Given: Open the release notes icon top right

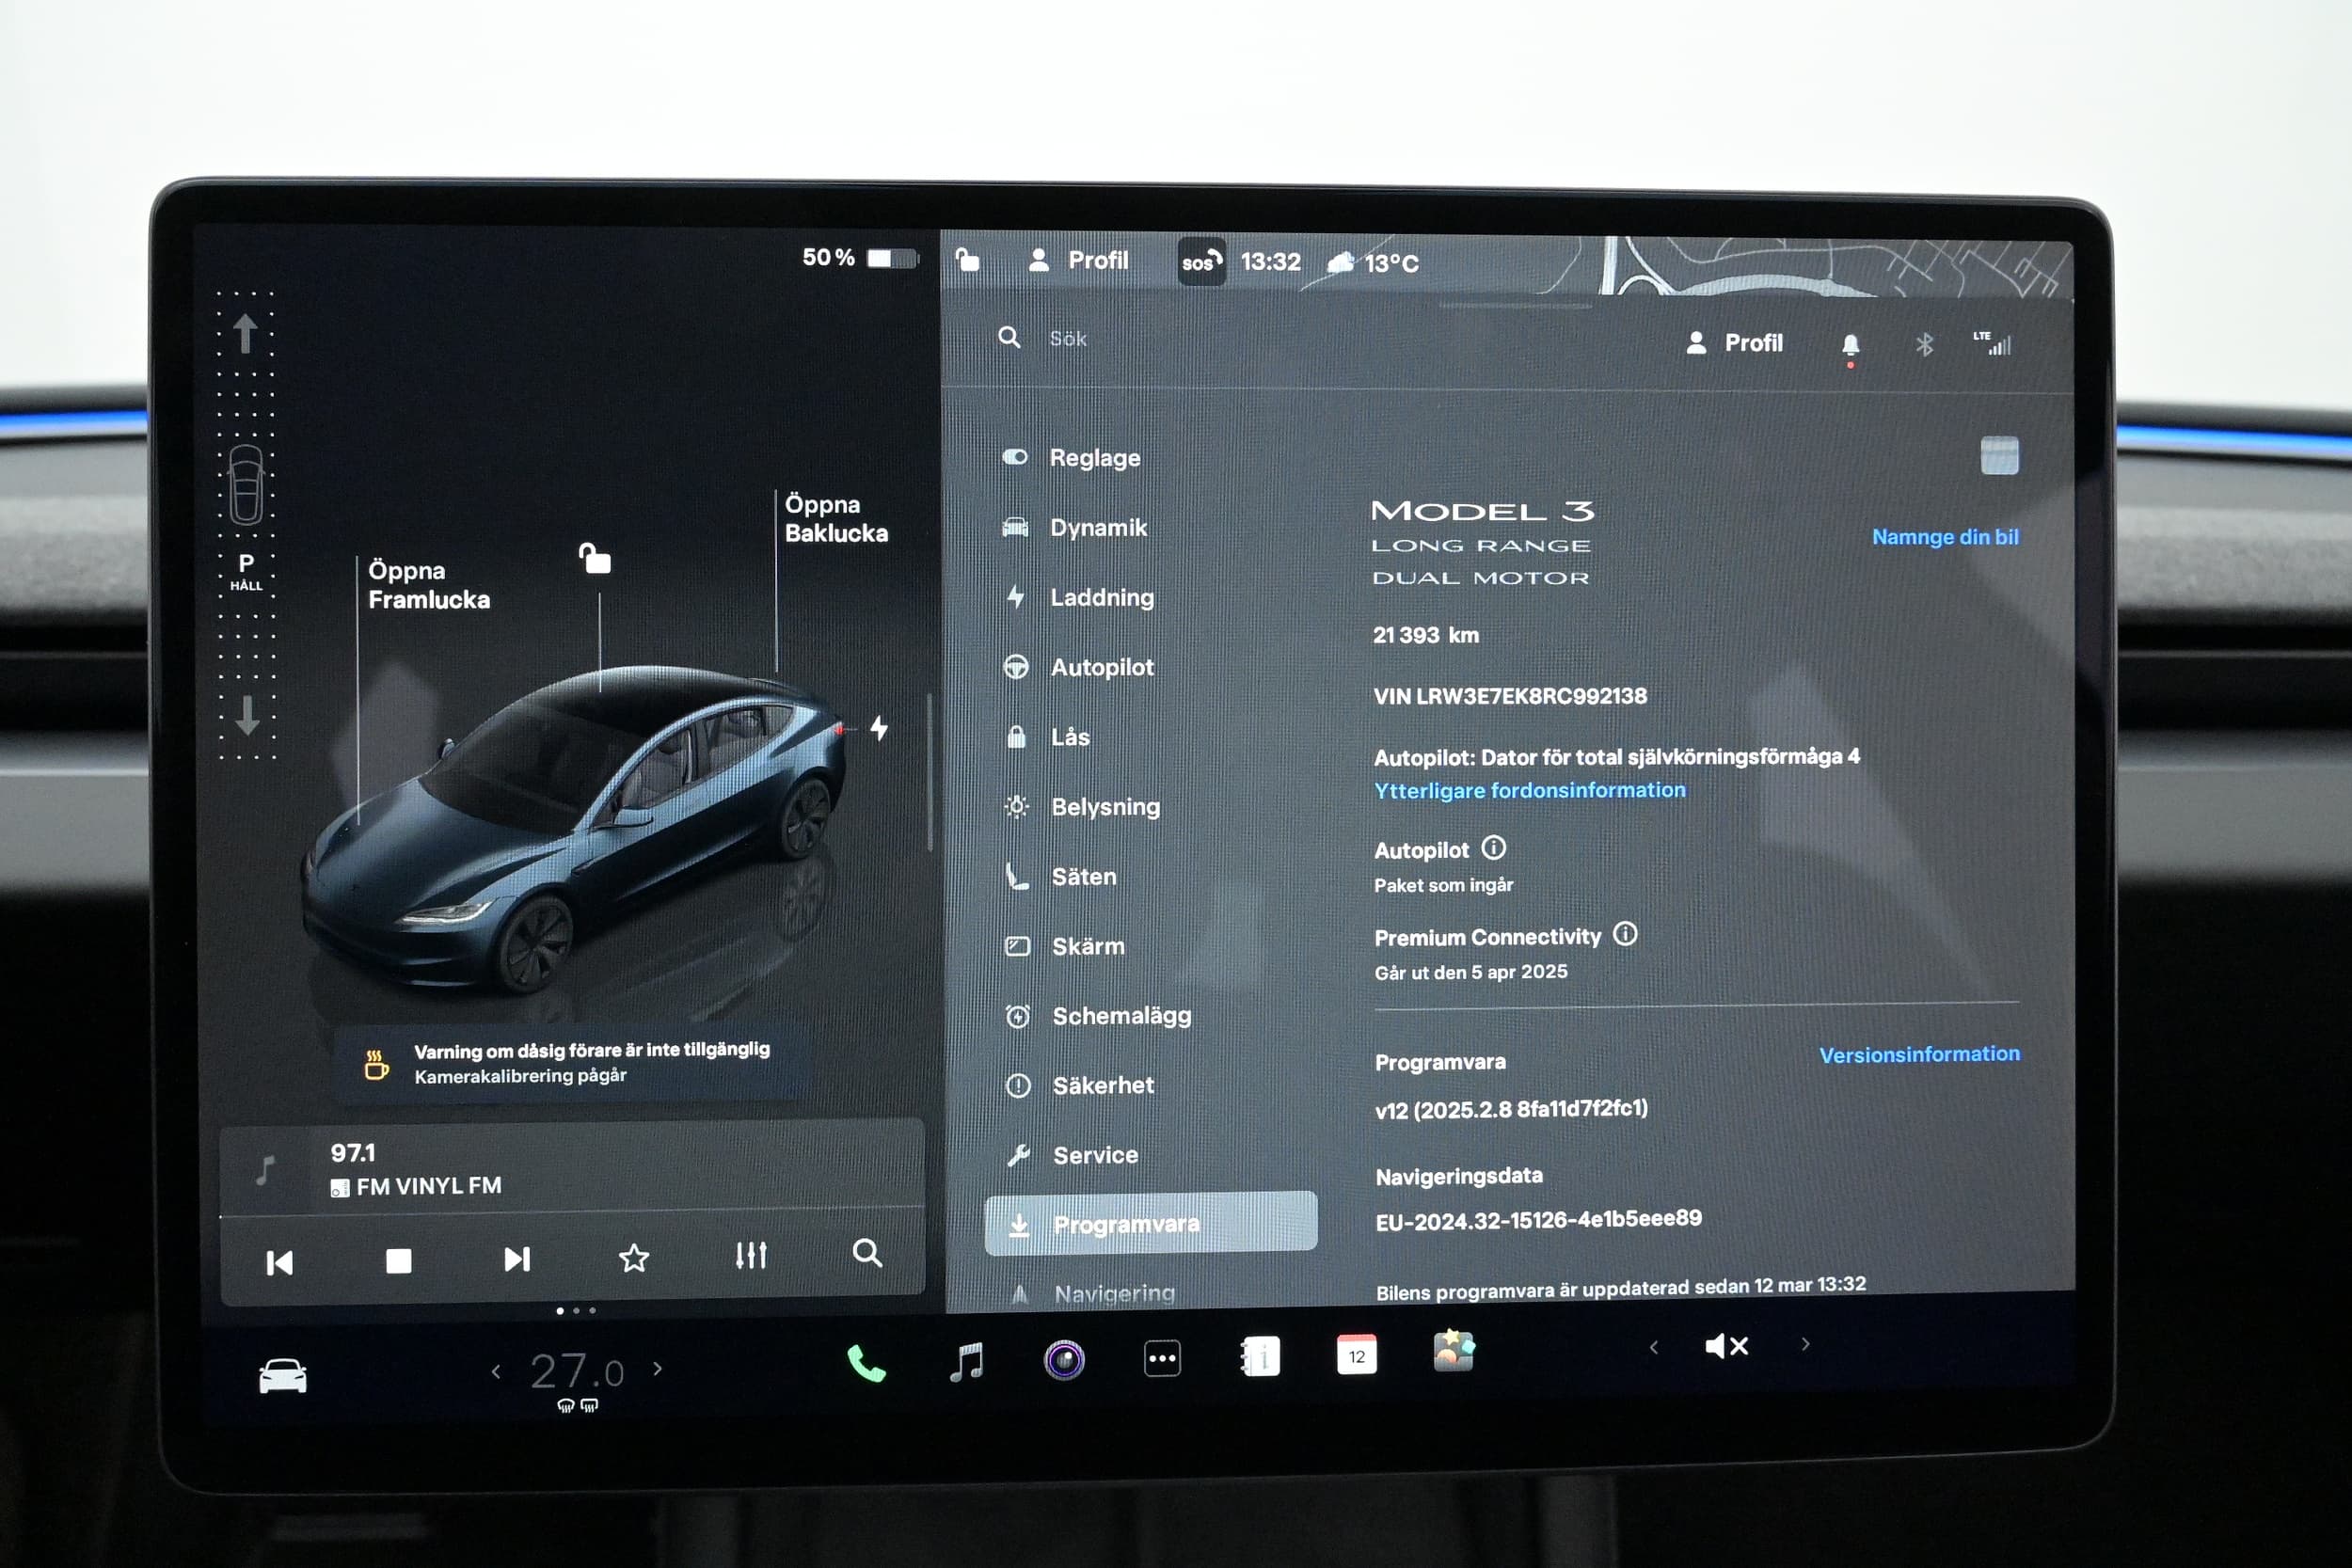Looking at the screenshot, I should point(1999,456).
